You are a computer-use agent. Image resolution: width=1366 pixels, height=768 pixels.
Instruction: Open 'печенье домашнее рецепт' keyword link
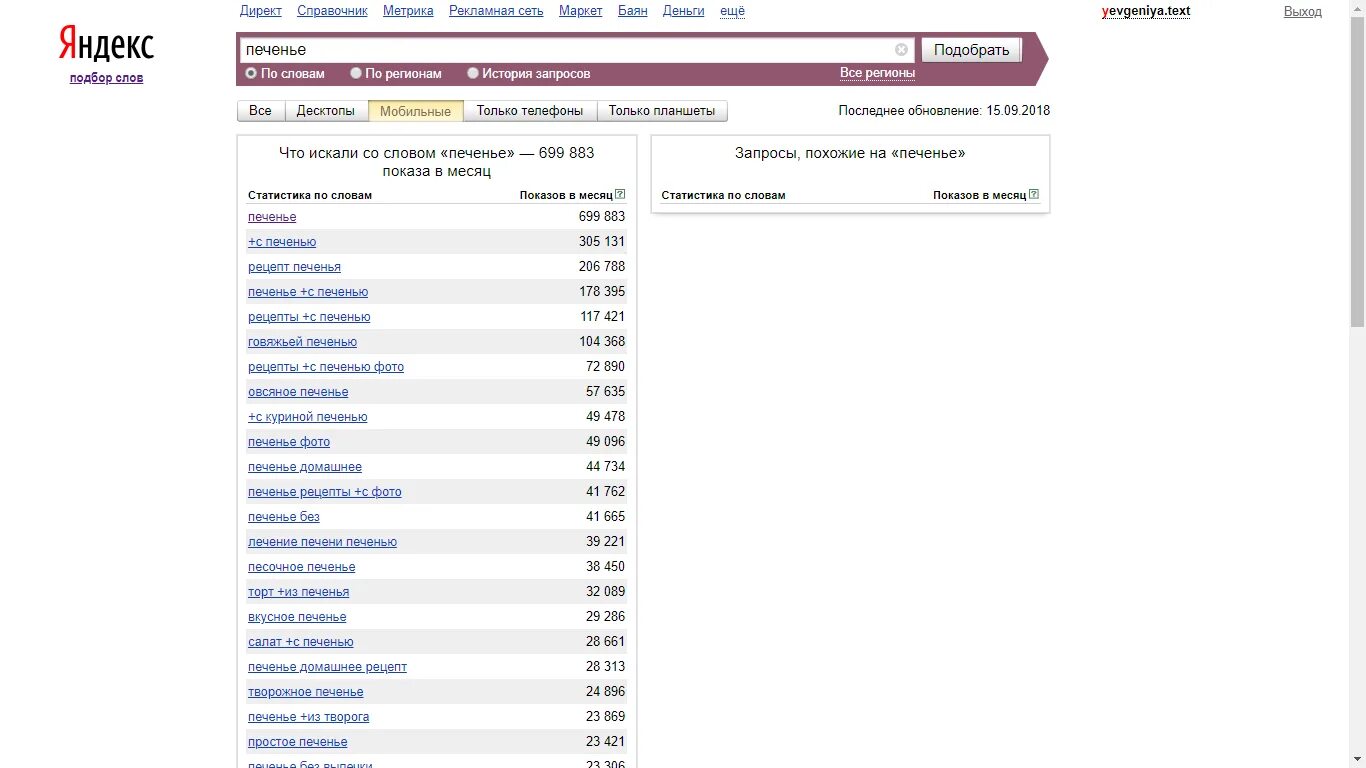click(328, 667)
